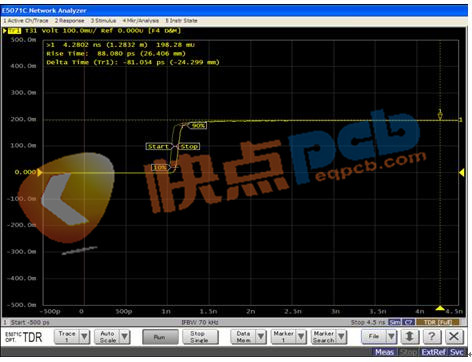Screen dimensions: 472x362
Task: Click the Stop 4.5 ns field
Action: (368, 322)
